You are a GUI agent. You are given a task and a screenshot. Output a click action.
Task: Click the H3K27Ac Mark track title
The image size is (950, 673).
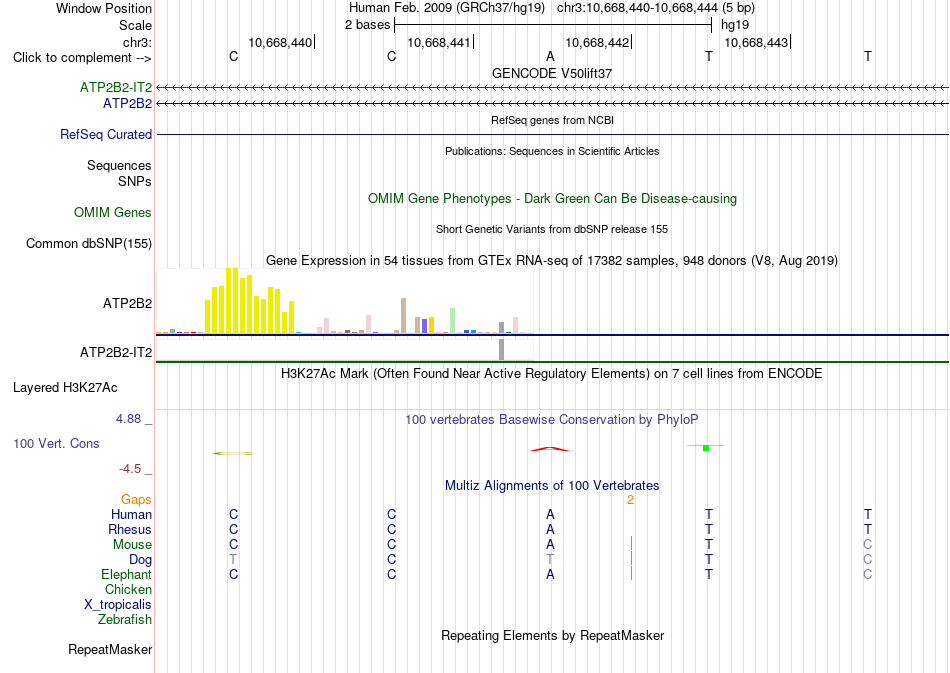(551, 374)
